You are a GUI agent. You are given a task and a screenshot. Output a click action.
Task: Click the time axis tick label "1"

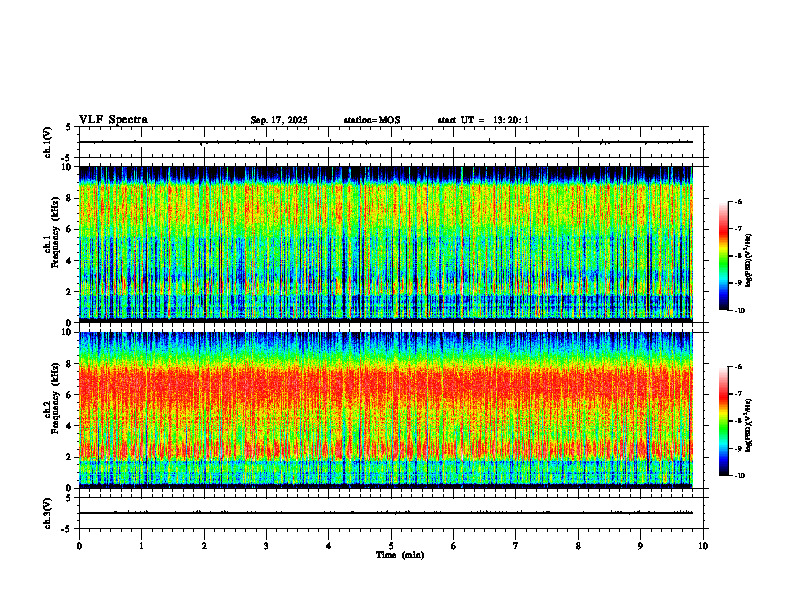click(x=141, y=546)
